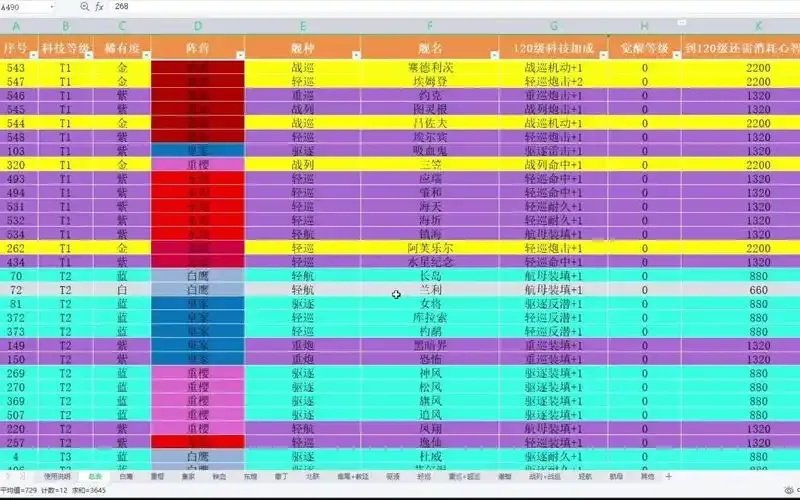Switch to the 白鹰 sheet tab
Viewport: 800px width, 500px height.
point(126,476)
